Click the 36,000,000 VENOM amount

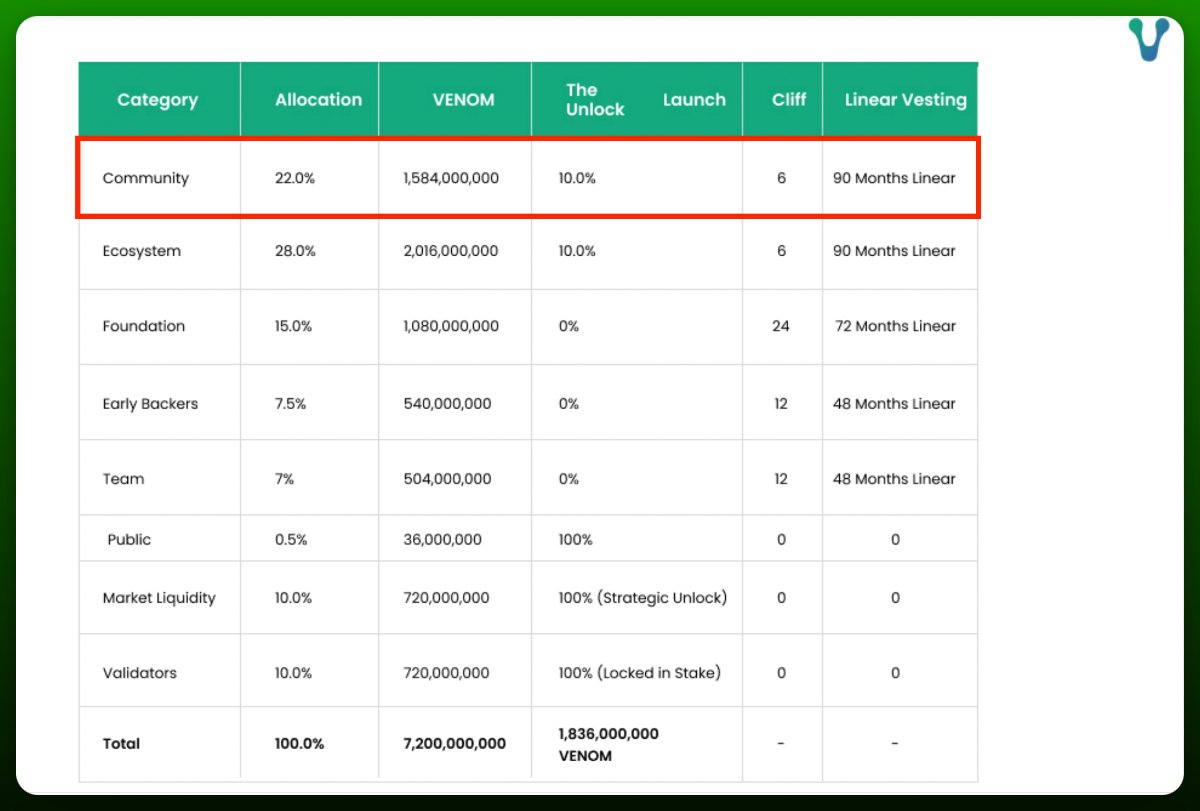pos(442,539)
